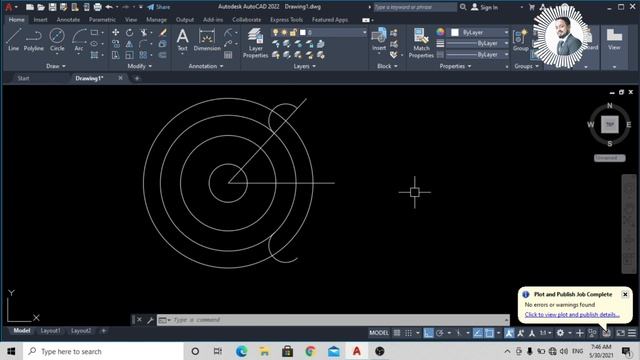Screen dimensions: 640x360
Task: Open Workspace Switching gear in status bar
Action: (x=560, y=333)
